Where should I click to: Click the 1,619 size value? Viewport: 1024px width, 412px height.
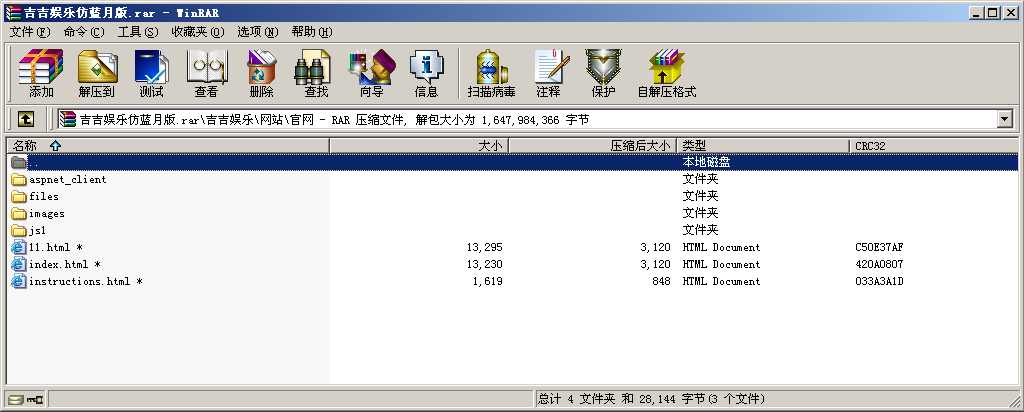[x=487, y=281]
